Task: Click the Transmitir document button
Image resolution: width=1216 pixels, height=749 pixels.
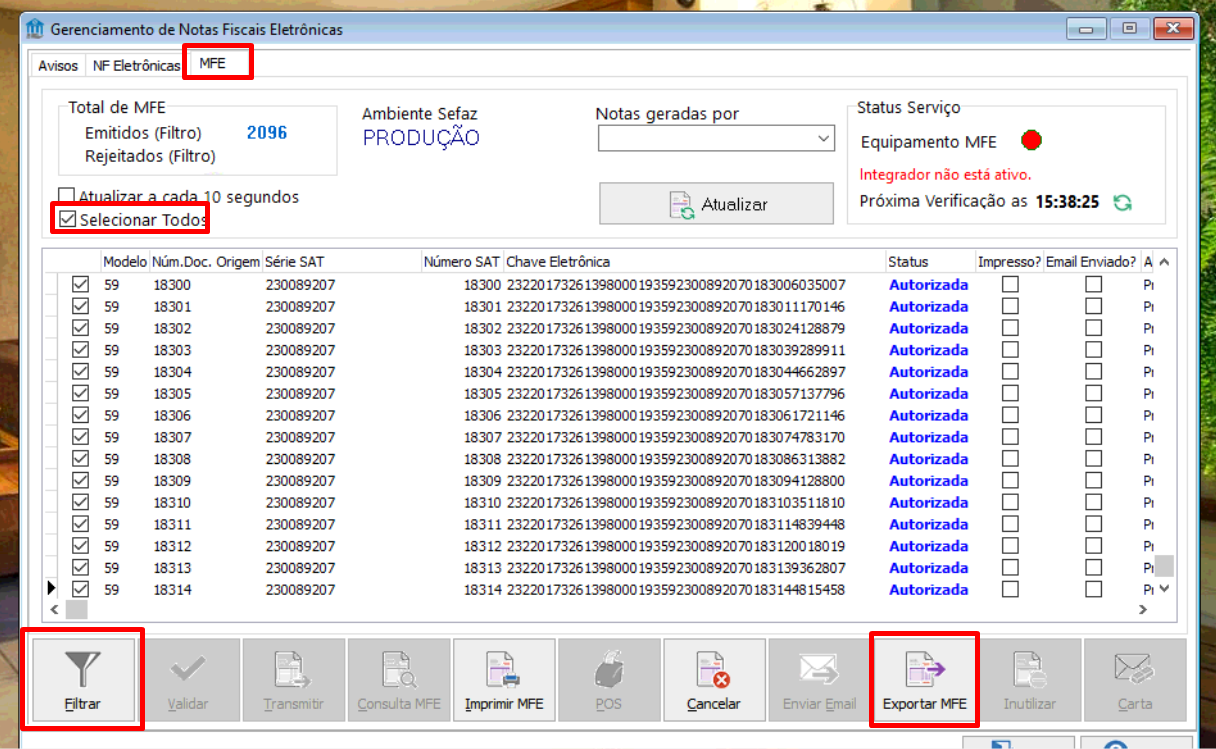Action: 294,680
